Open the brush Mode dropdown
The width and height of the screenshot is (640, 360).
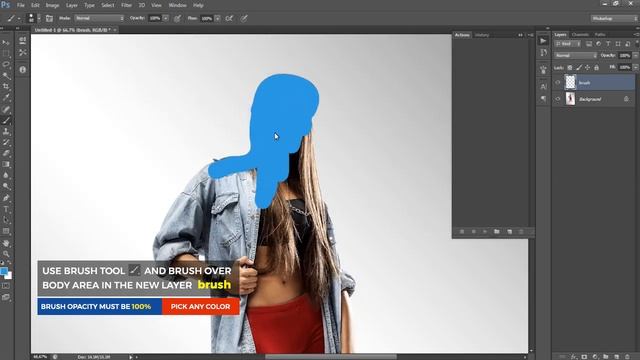[99, 18]
